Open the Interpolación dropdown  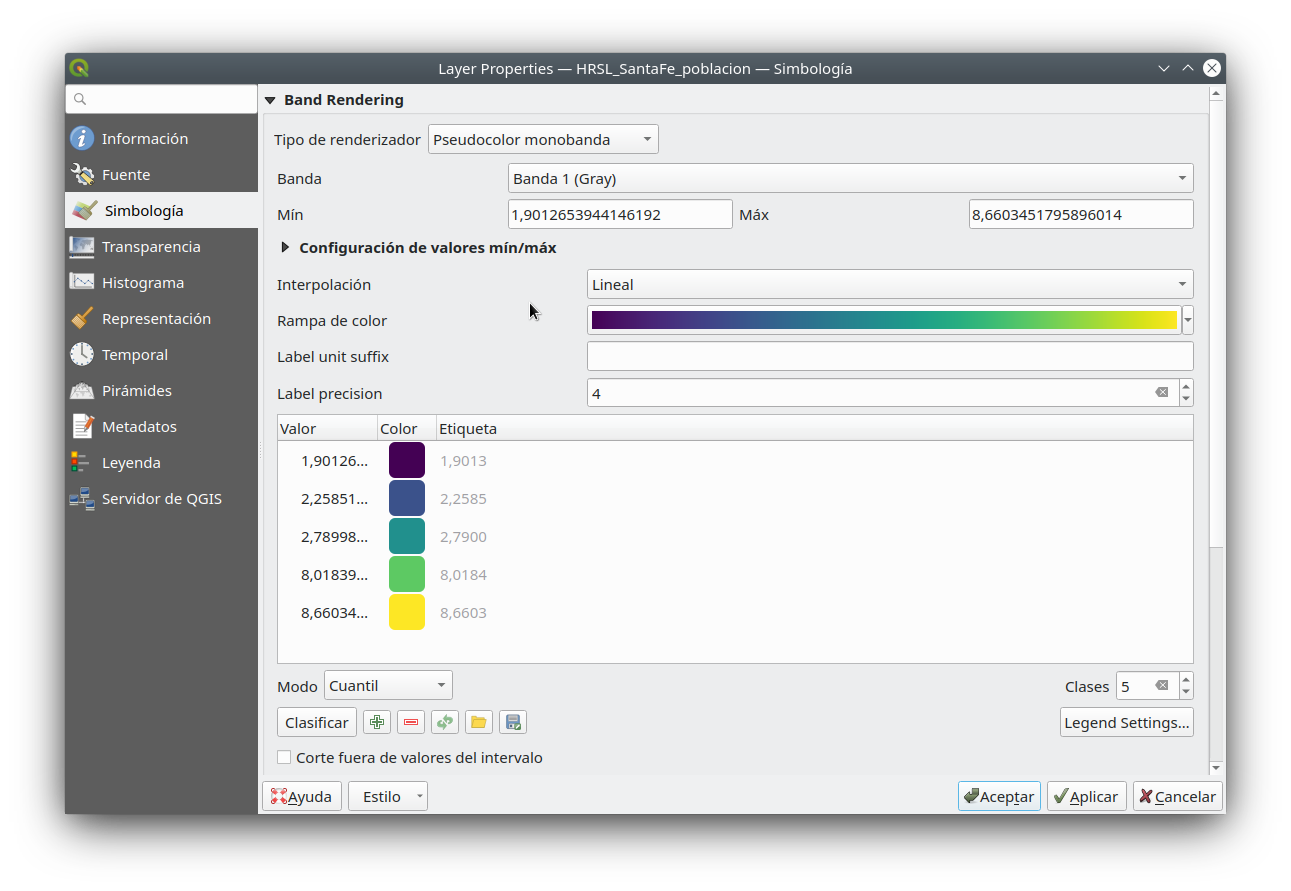point(890,284)
